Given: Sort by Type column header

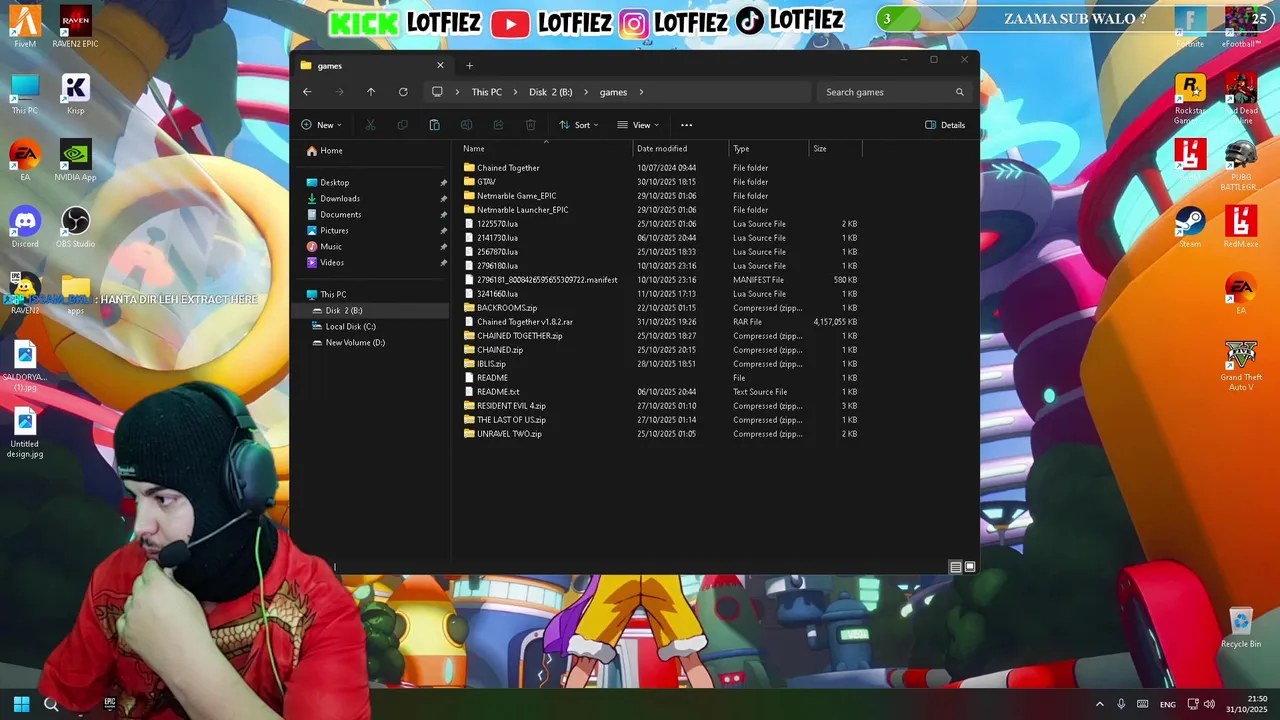Looking at the screenshot, I should [x=769, y=149].
